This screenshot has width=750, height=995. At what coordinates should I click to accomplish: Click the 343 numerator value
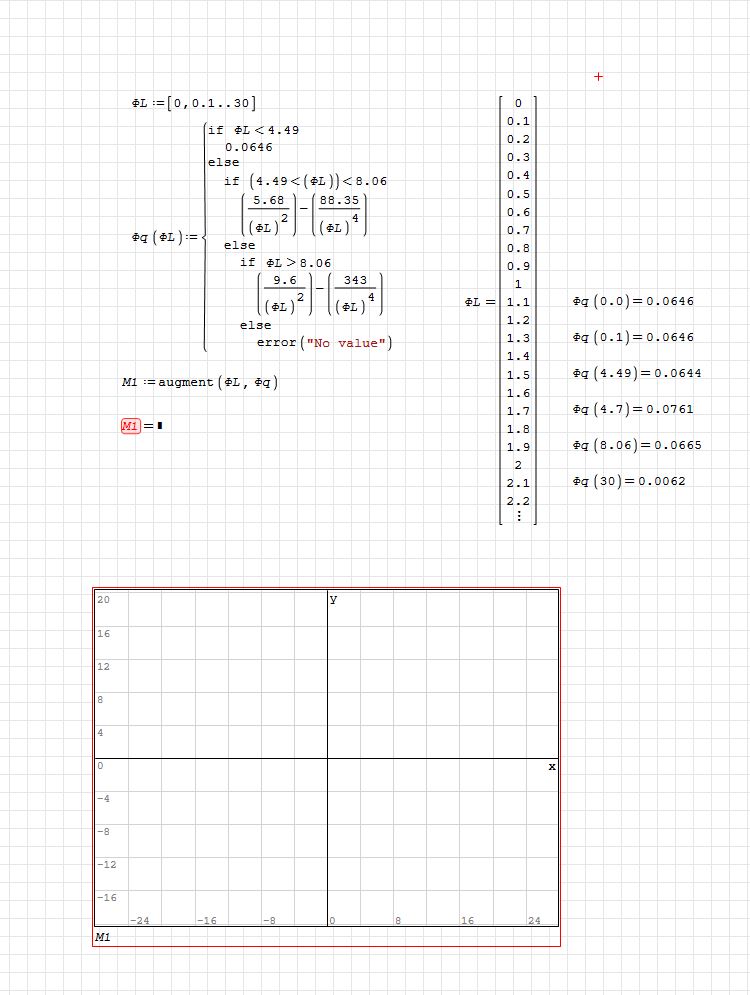355,281
